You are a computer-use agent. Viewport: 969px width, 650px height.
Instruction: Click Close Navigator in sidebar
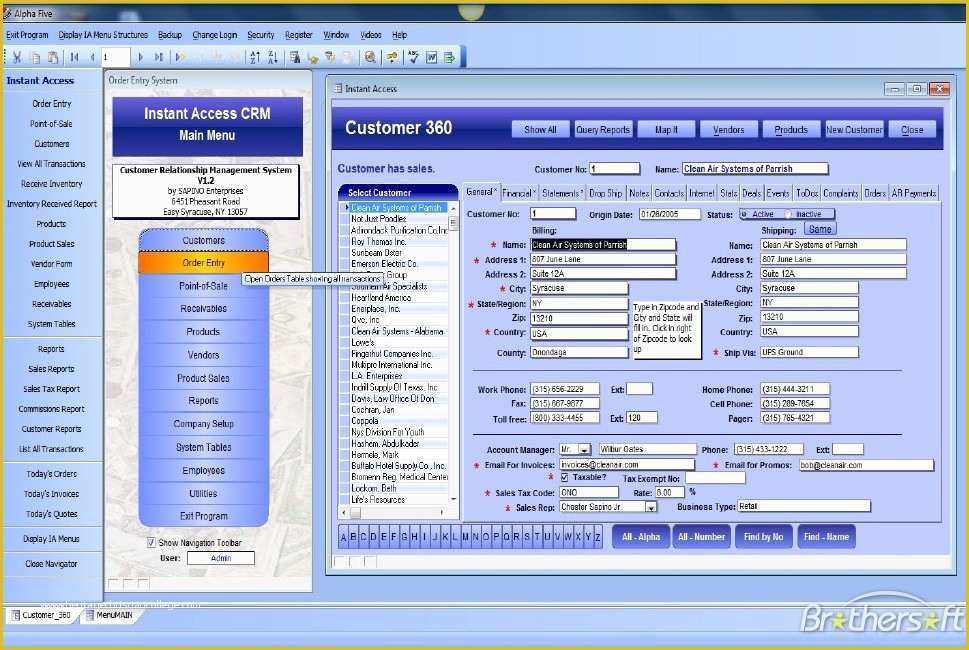click(x=51, y=563)
